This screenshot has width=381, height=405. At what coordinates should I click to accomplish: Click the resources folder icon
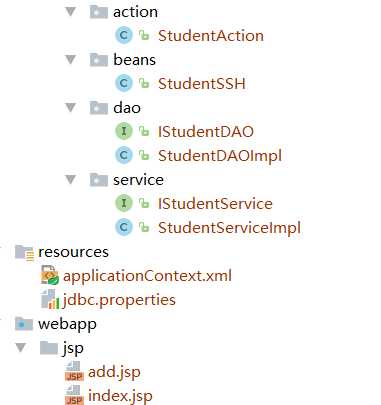(24, 252)
